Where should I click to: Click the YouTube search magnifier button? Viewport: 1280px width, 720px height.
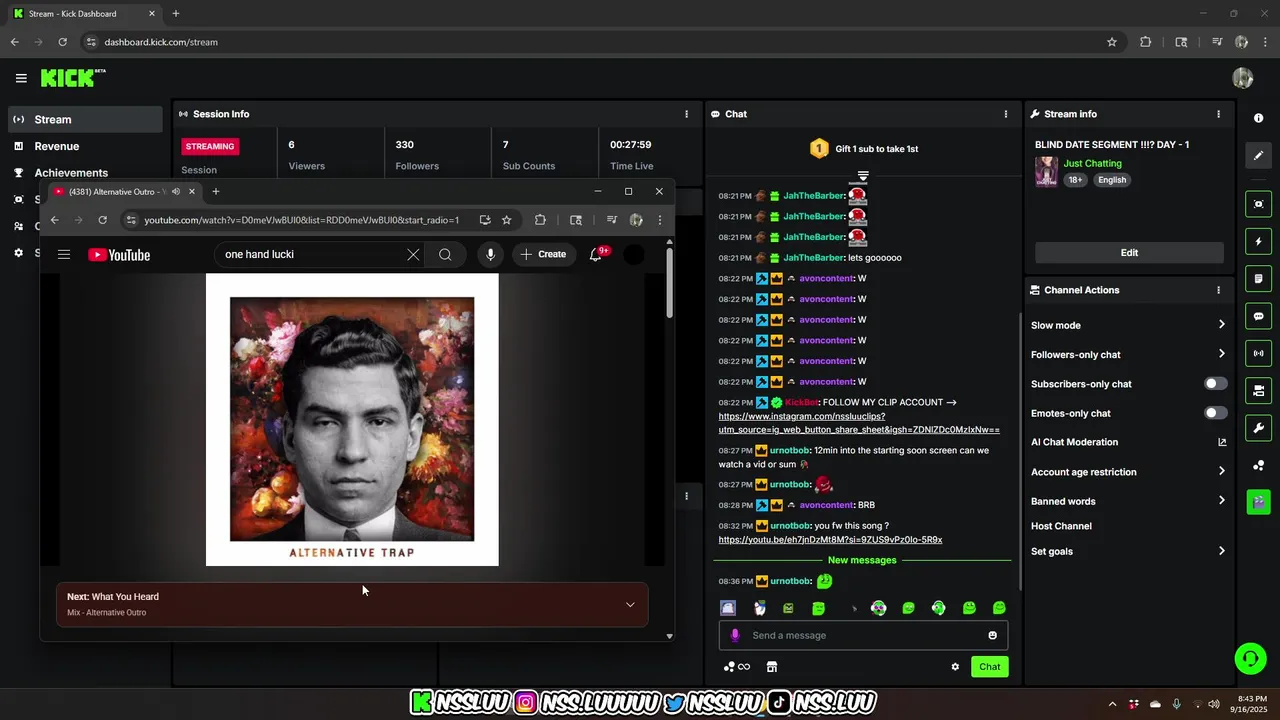445,254
